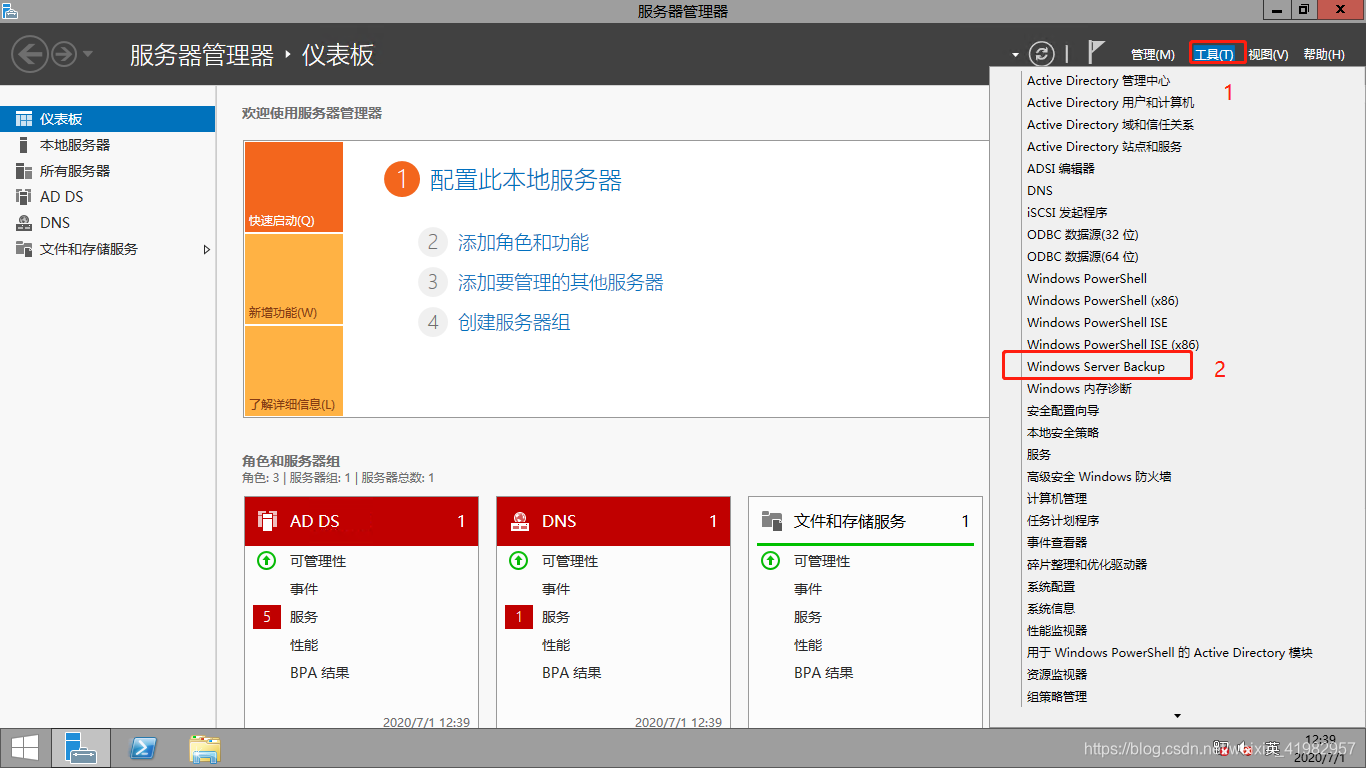
Task: Select 文件和存储服务 icon in the navigation pane
Action: click(24, 249)
